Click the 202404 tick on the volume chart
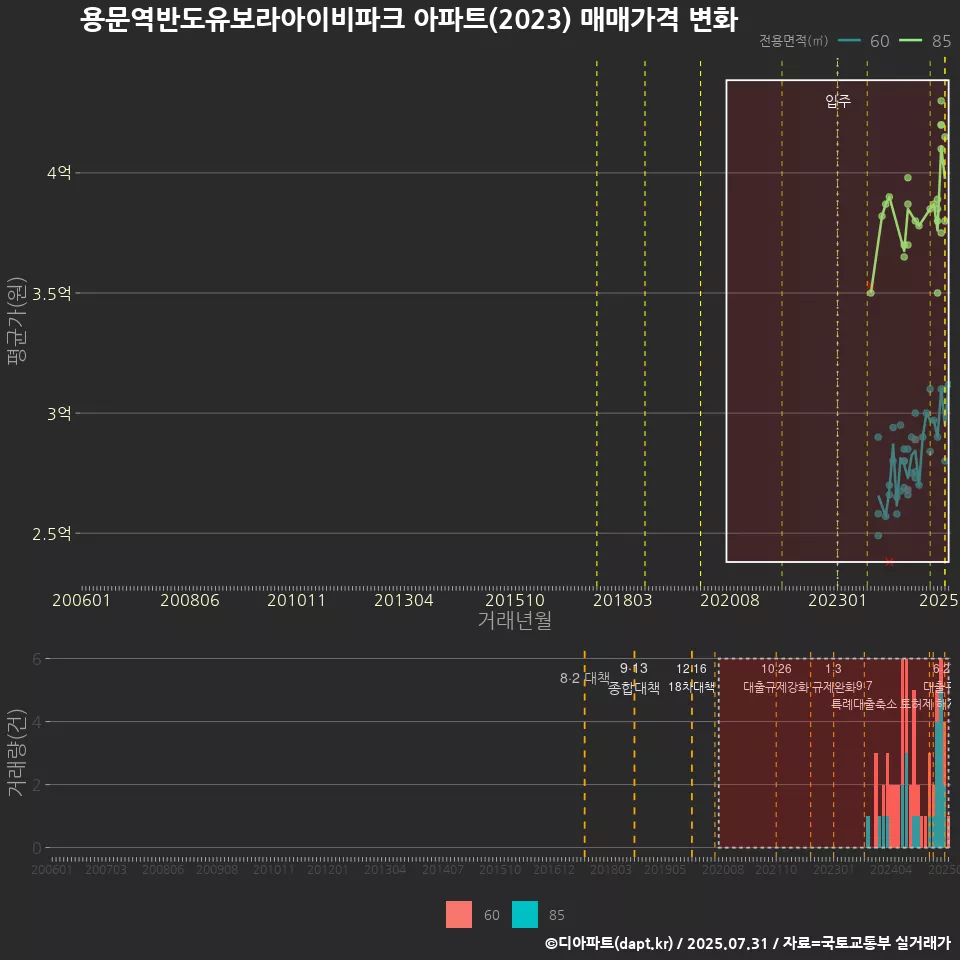960x960 pixels. point(891,869)
